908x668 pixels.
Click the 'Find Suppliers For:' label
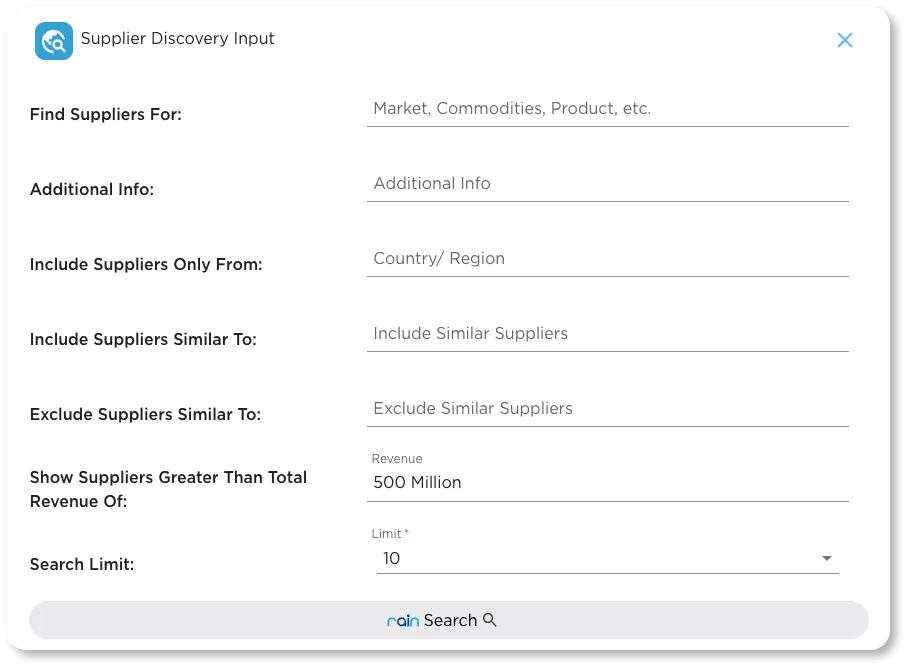click(106, 115)
